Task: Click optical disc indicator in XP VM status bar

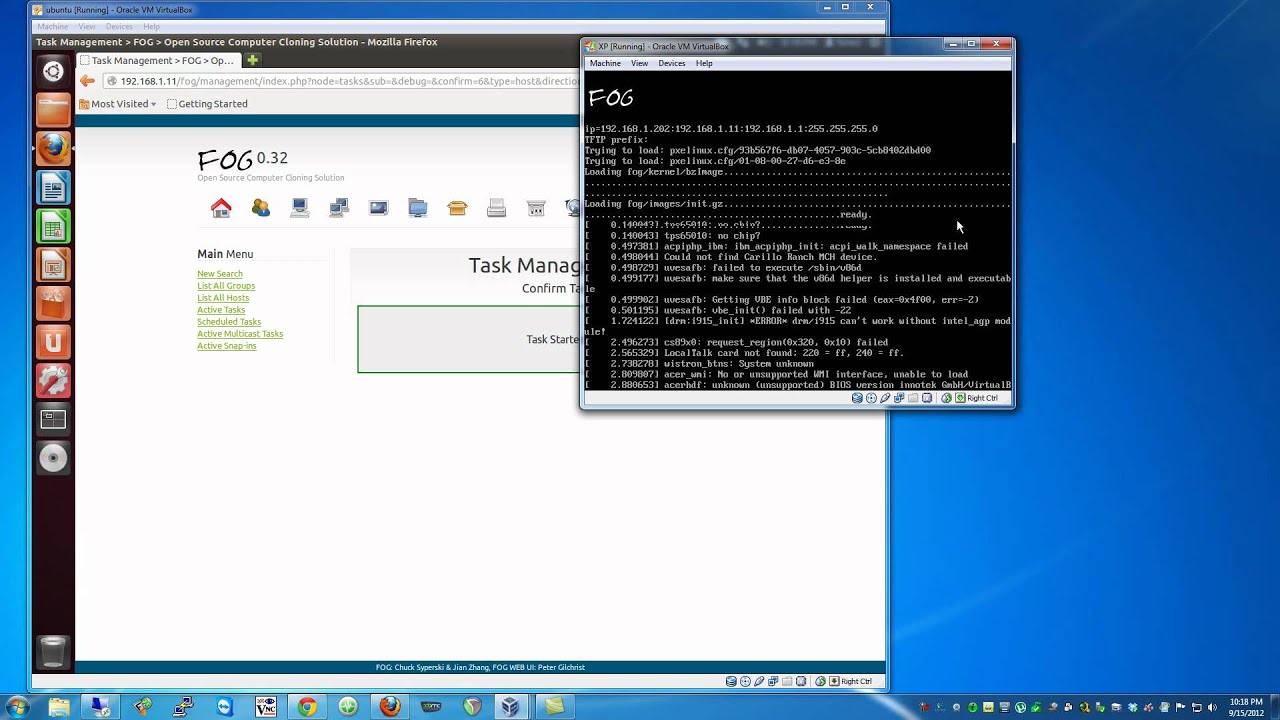Action: pos(871,398)
